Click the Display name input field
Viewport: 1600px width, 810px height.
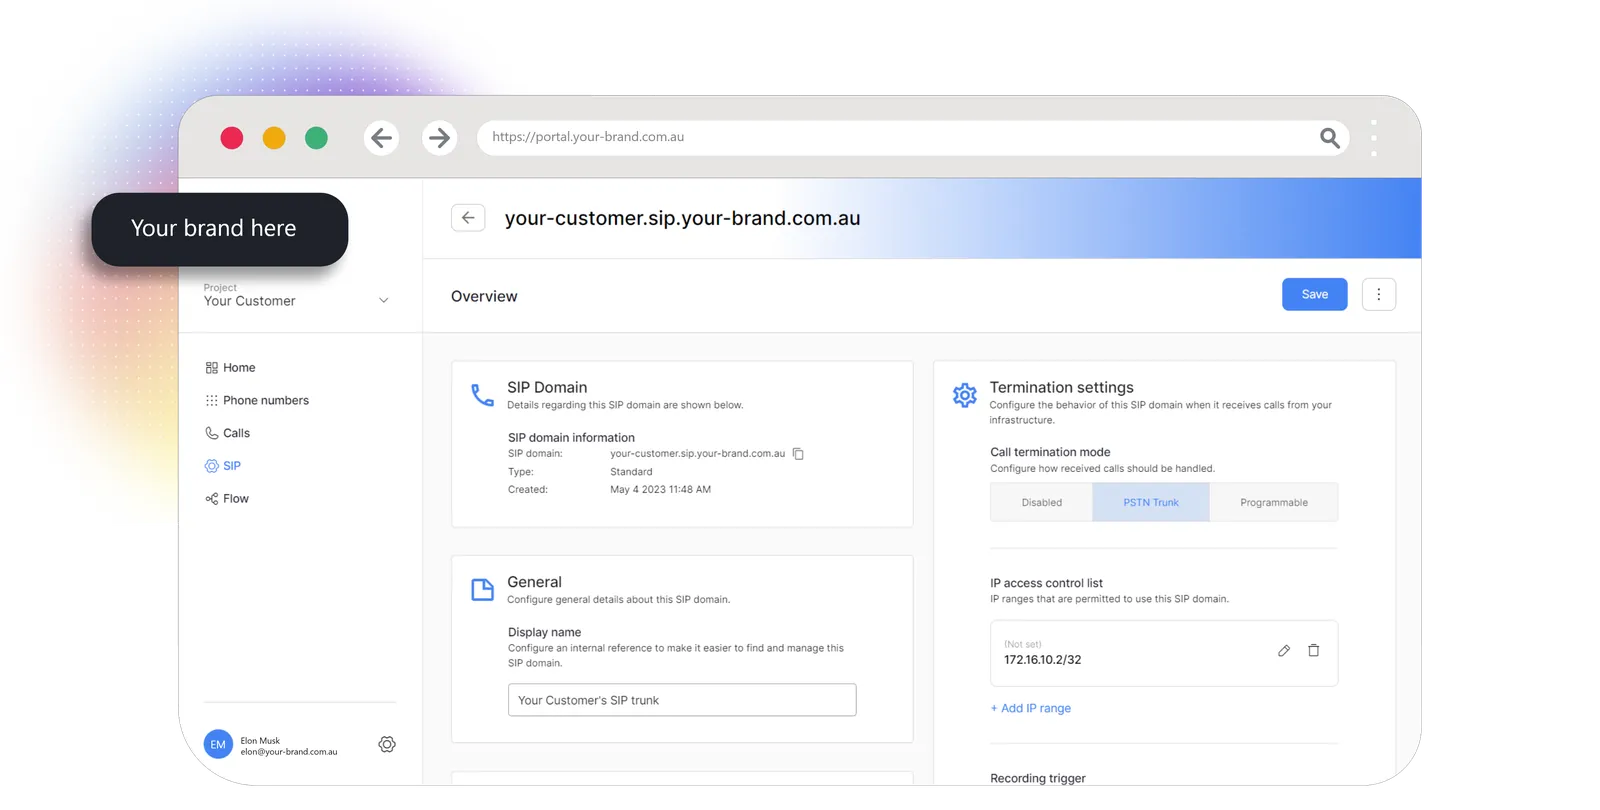[x=682, y=700]
